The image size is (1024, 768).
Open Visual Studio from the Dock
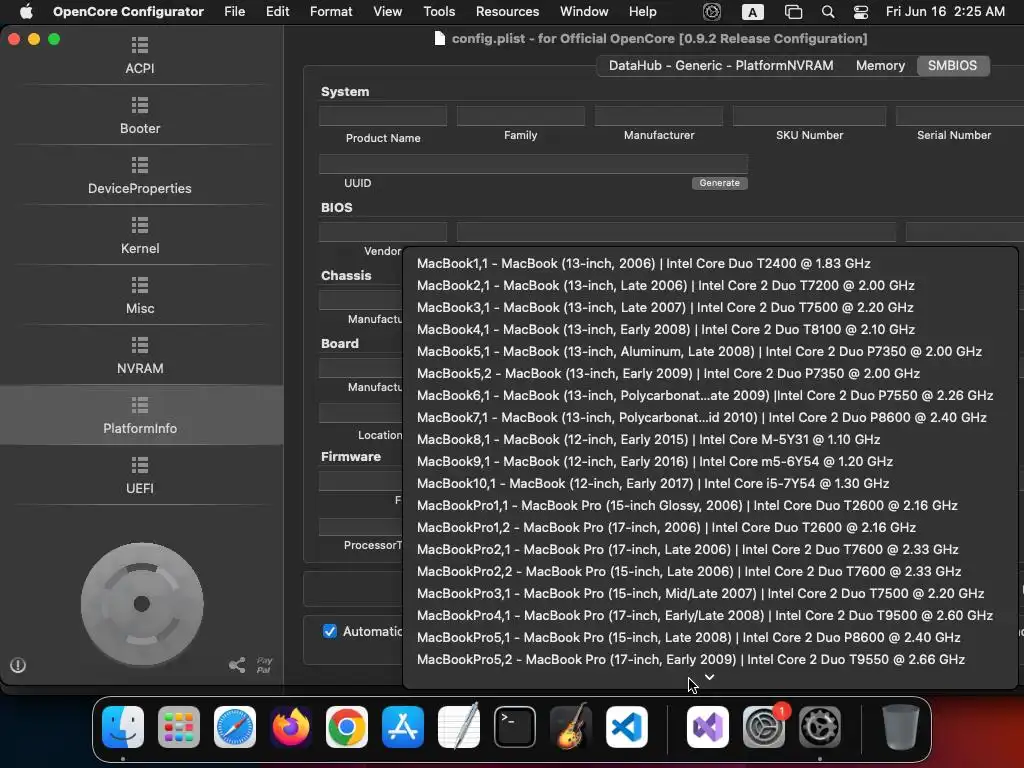point(708,727)
